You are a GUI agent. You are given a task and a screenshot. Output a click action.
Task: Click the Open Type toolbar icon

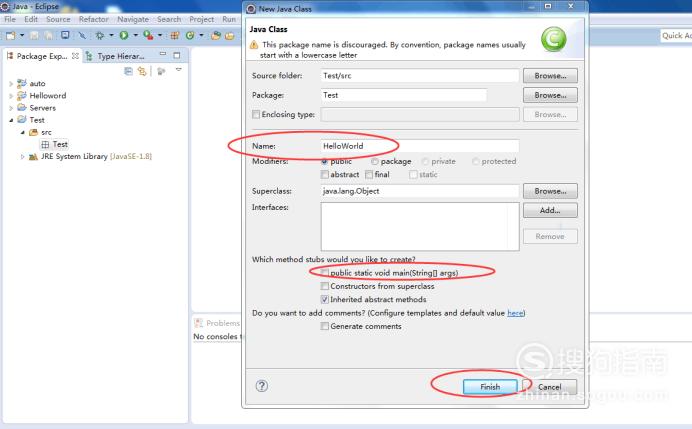[216, 35]
